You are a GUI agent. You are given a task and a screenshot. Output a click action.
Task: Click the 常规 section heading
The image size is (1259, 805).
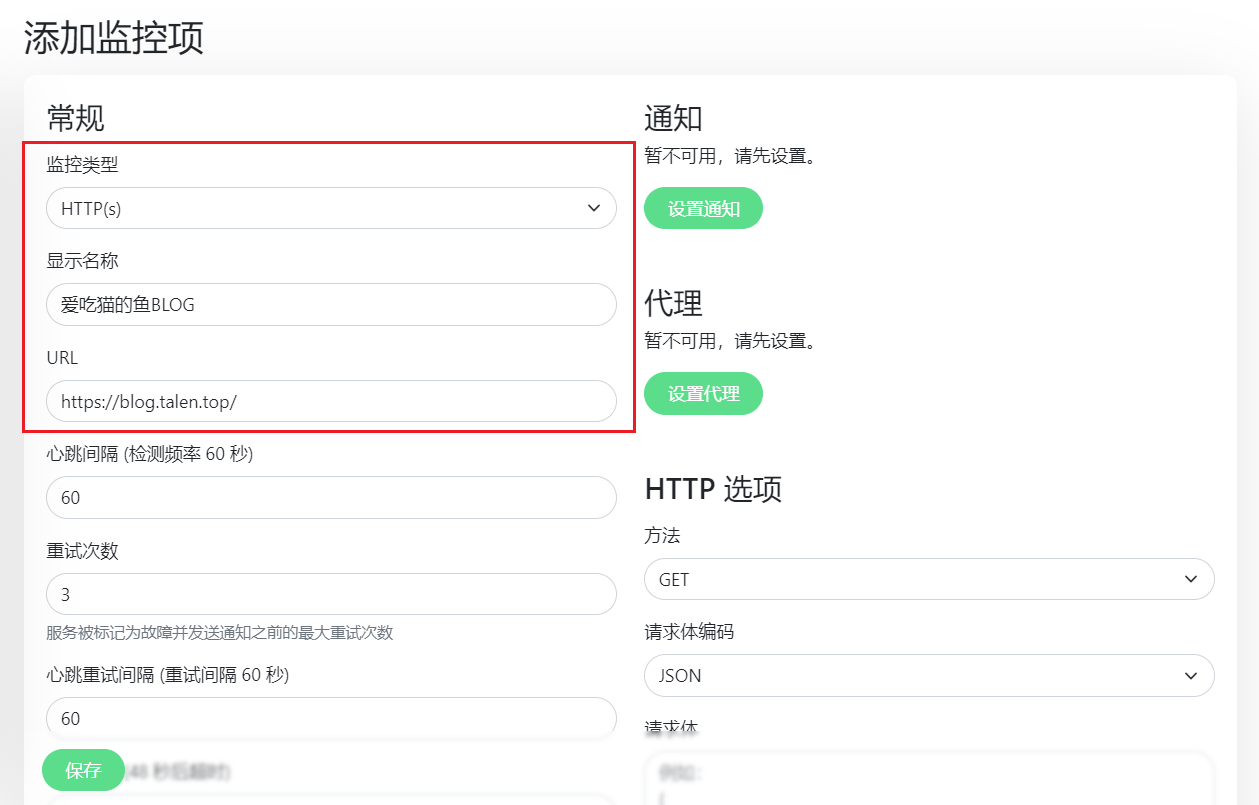[x=75, y=118]
